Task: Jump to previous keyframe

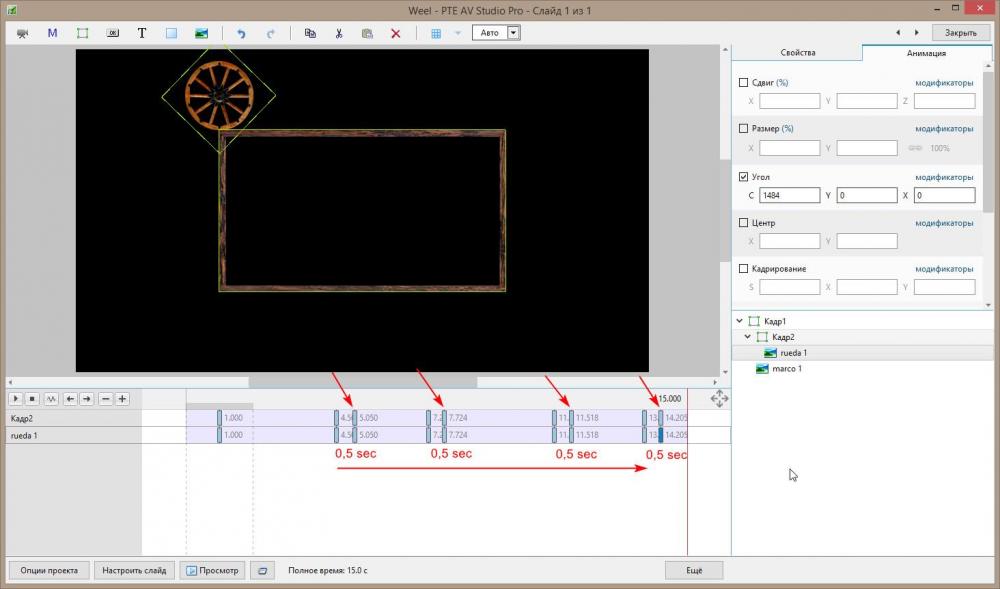Action: point(70,399)
